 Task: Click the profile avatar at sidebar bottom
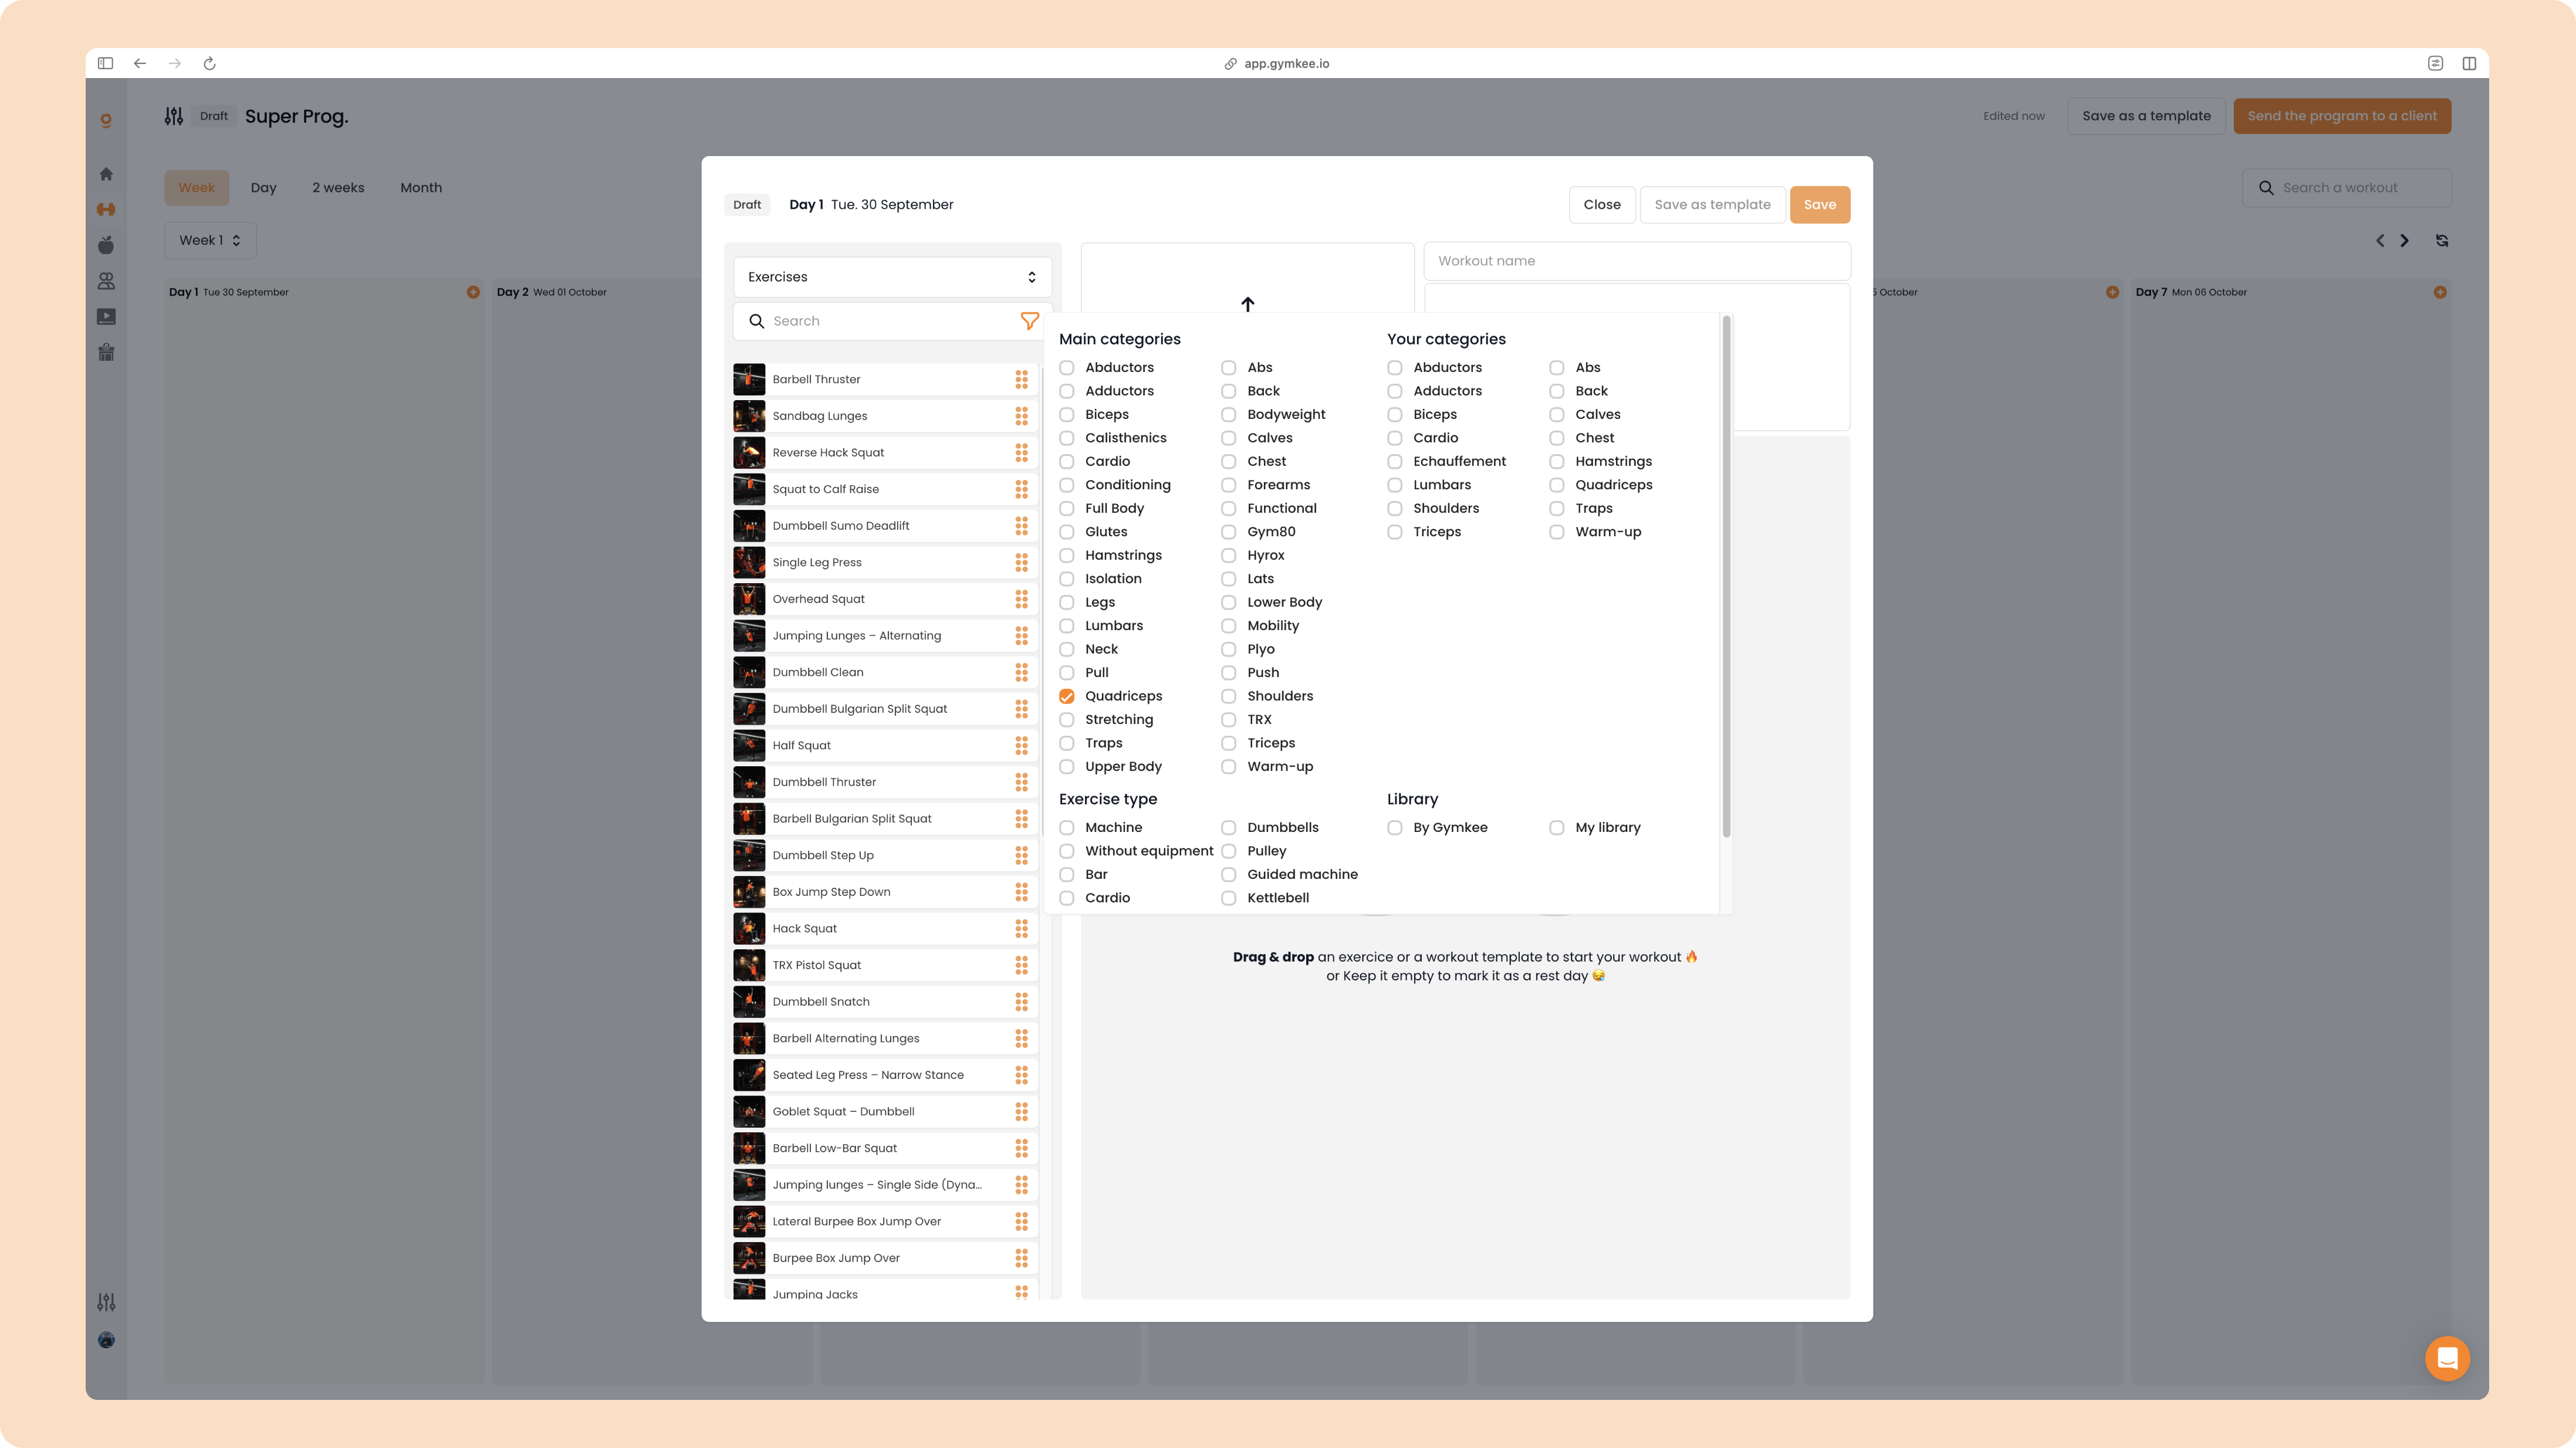[106, 1340]
